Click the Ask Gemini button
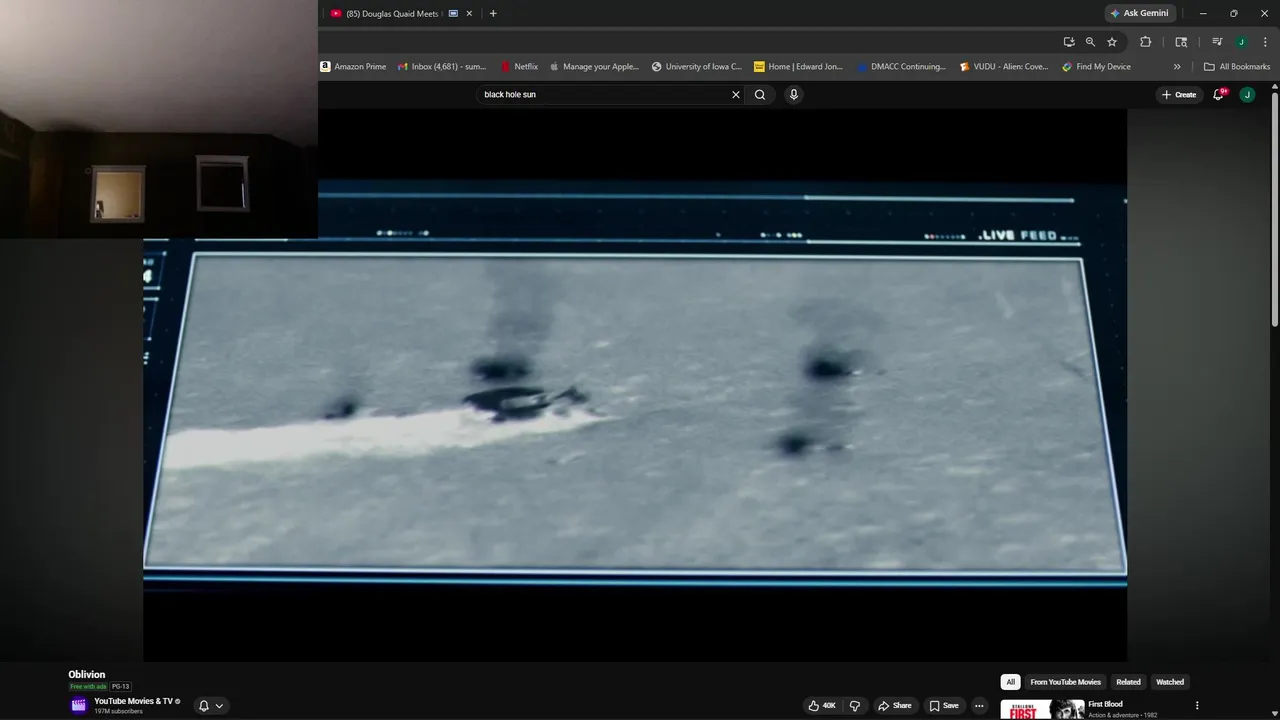The image size is (1280, 720). (x=1139, y=13)
